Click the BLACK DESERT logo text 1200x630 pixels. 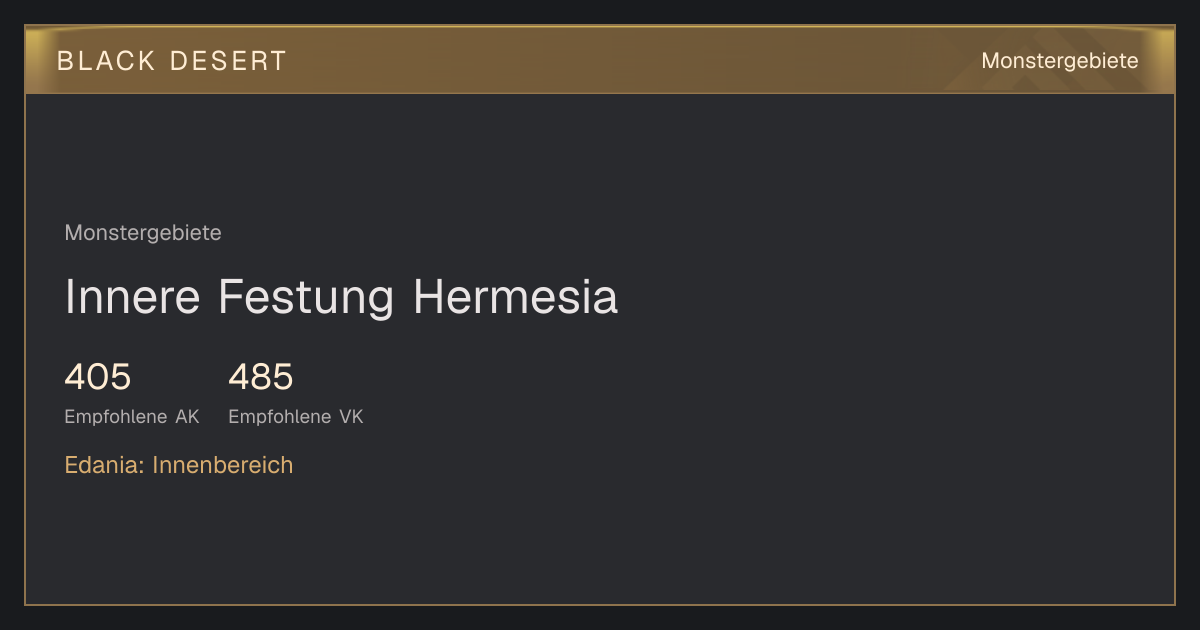coord(172,61)
